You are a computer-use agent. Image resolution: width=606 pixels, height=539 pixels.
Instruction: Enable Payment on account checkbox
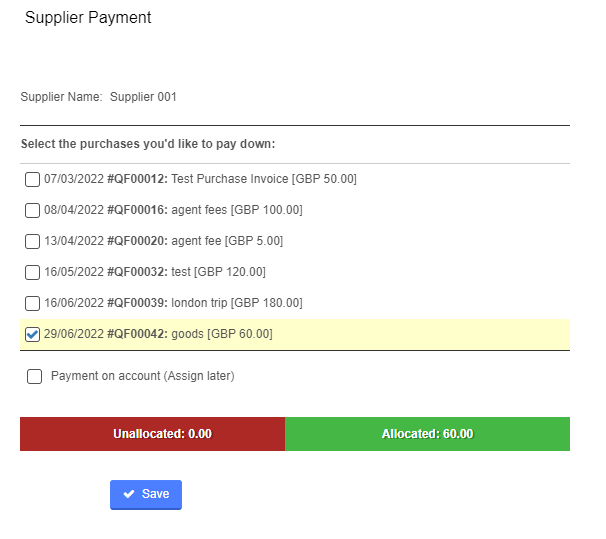pyautogui.click(x=34, y=376)
